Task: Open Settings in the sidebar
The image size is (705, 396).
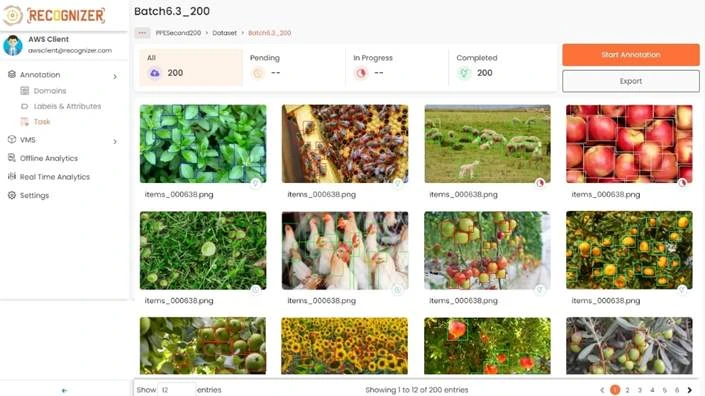Action: [x=34, y=196]
